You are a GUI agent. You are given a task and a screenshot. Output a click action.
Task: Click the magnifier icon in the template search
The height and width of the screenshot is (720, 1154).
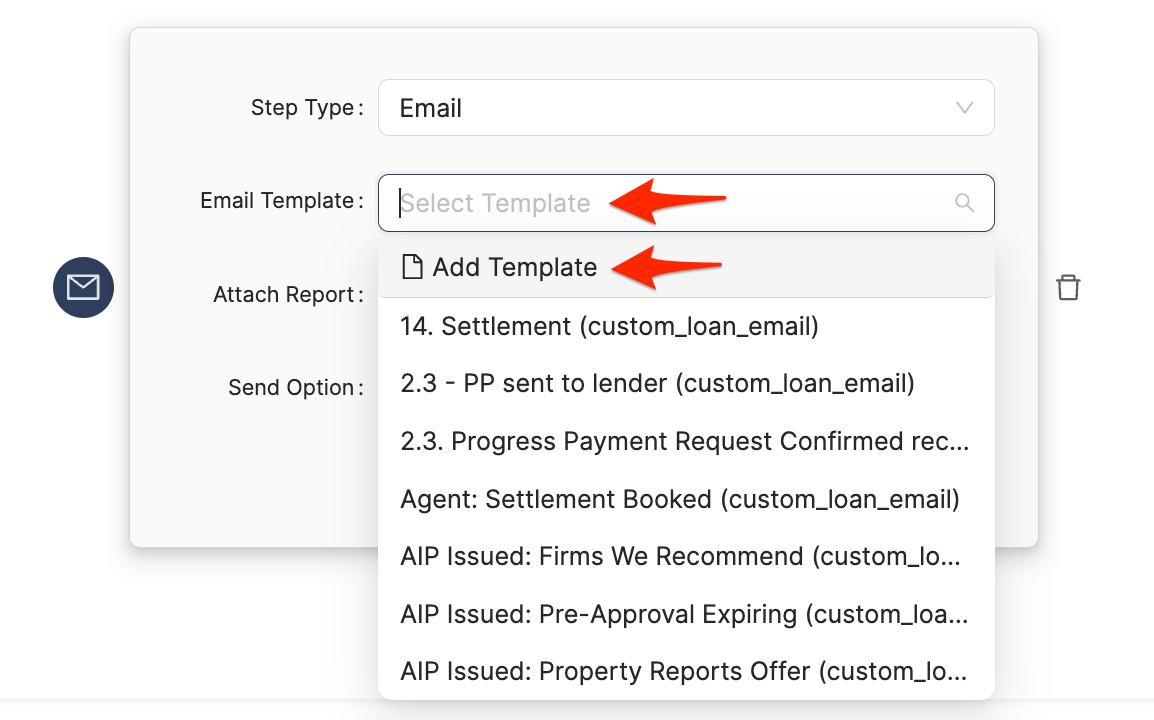point(964,203)
